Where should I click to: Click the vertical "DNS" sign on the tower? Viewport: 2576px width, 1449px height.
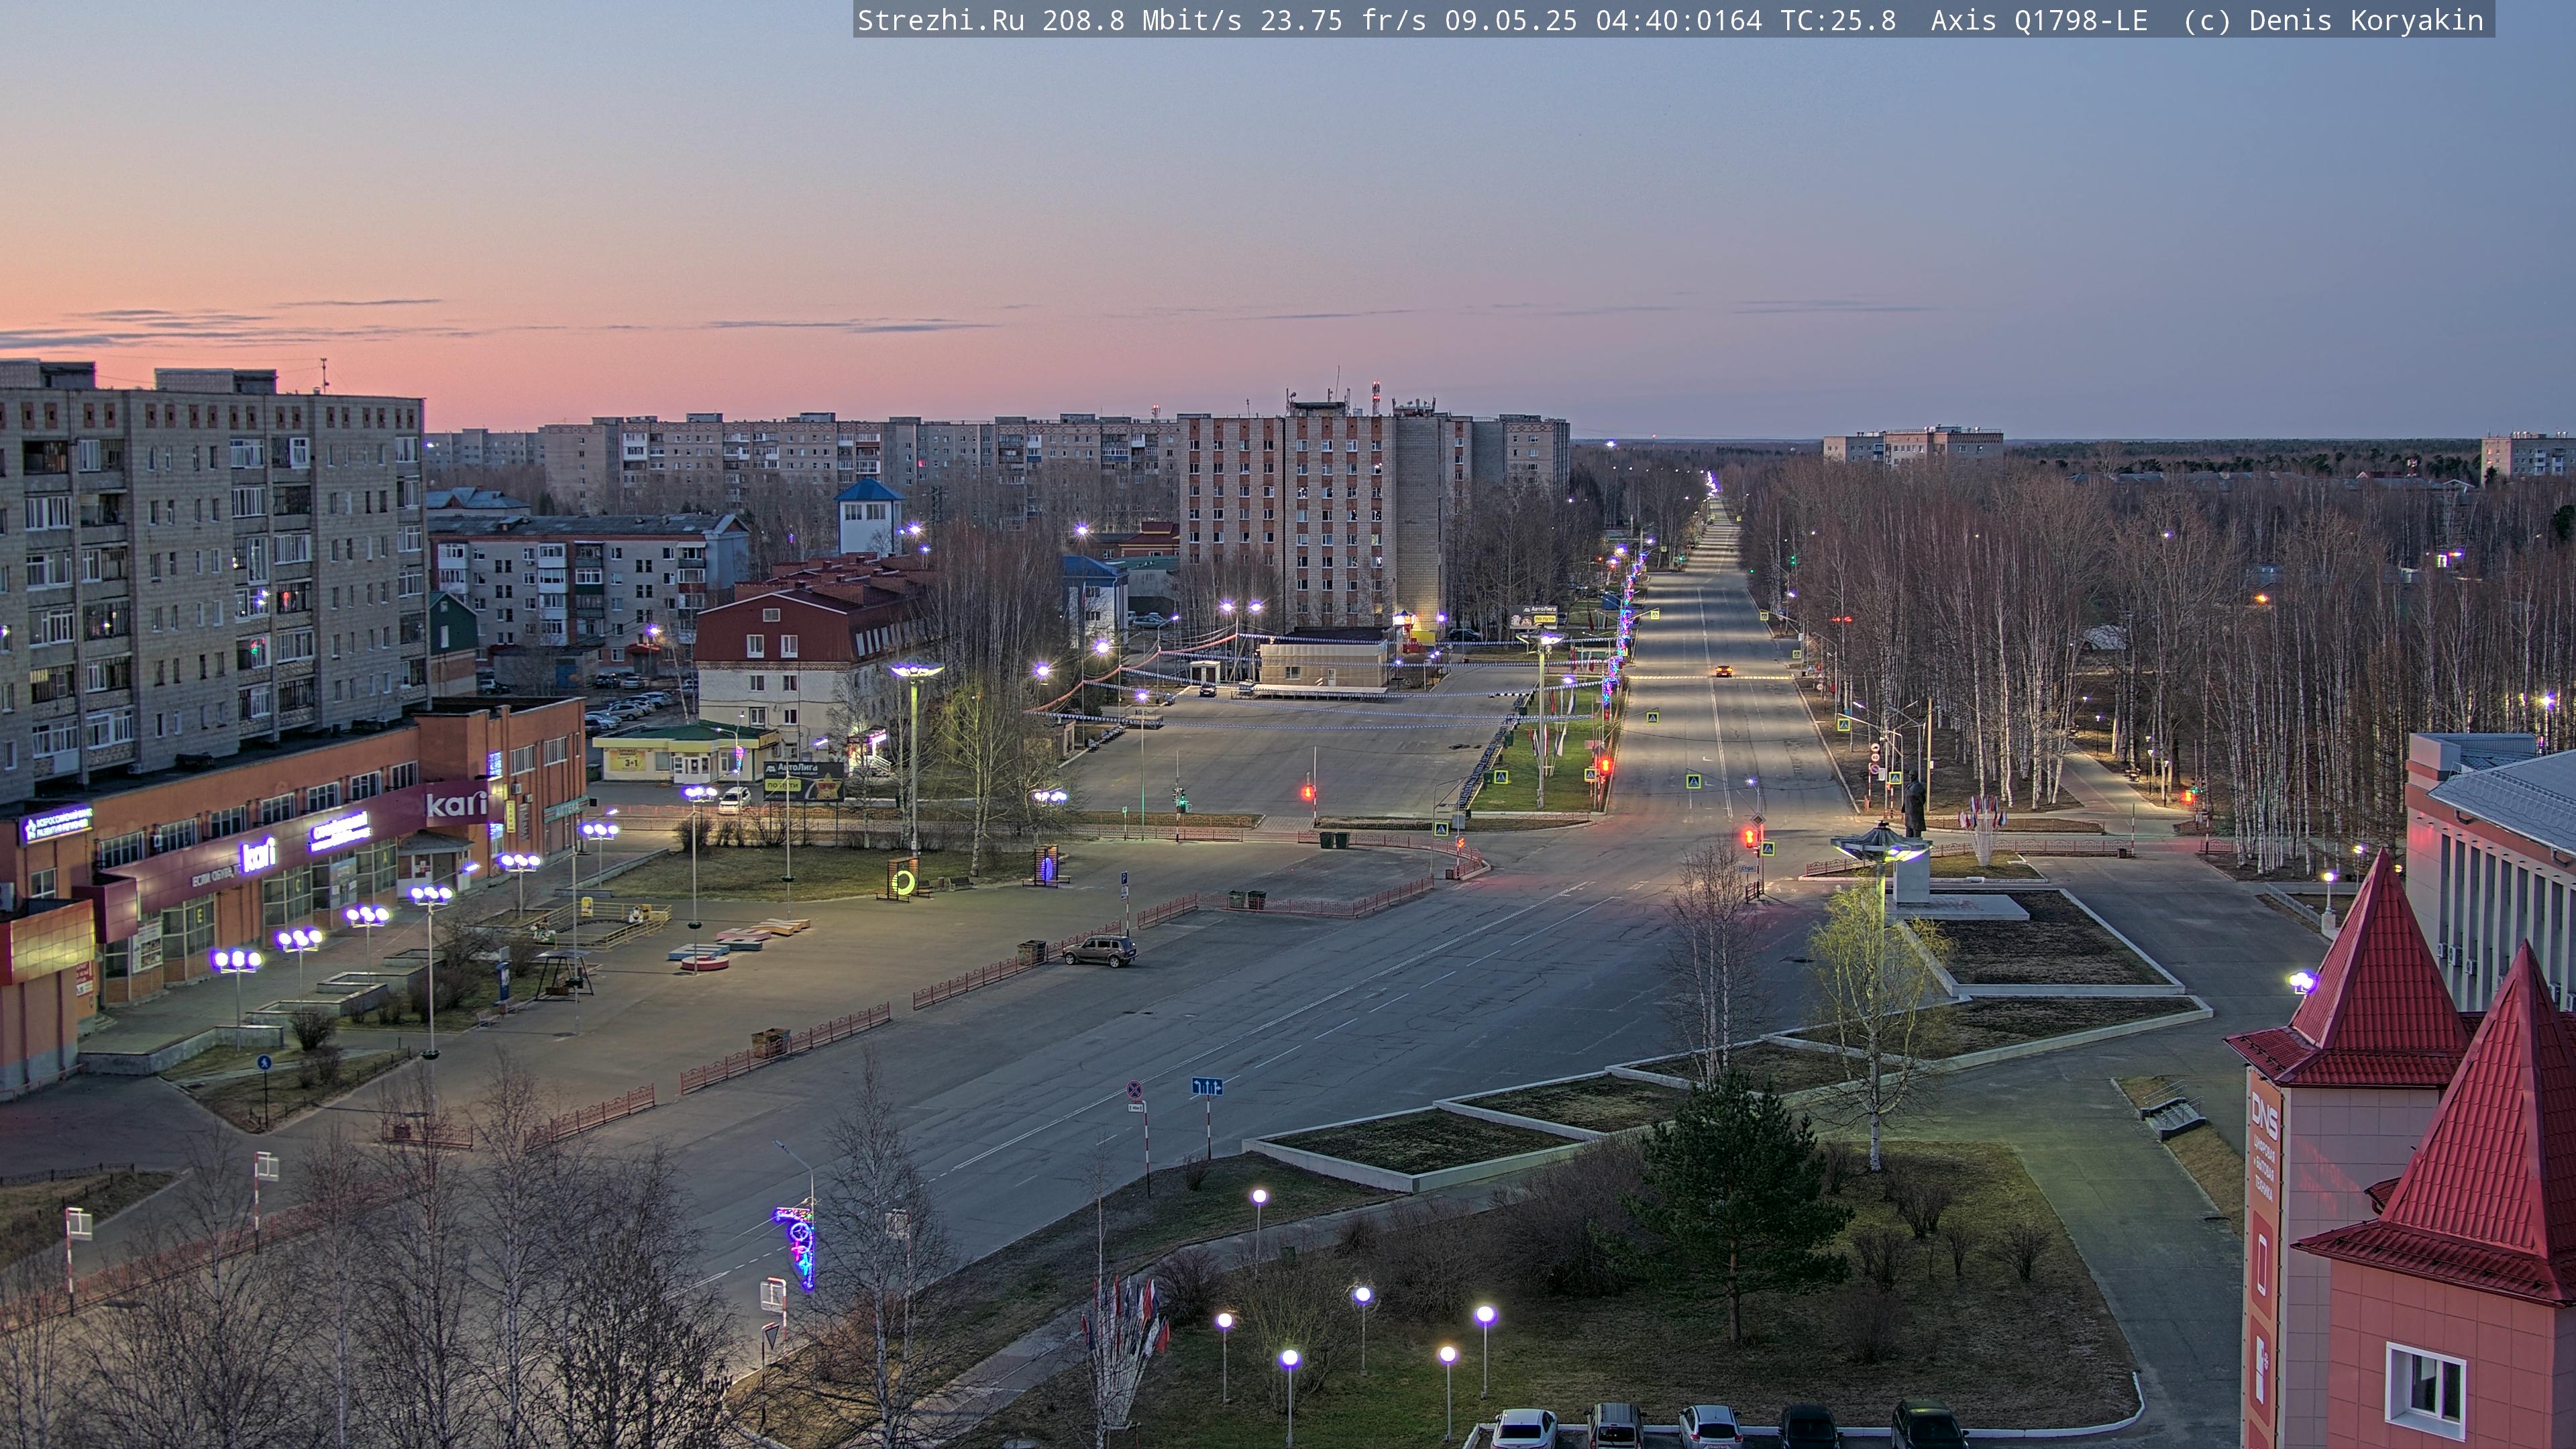pyautogui.click(x=2265, y=1116)
